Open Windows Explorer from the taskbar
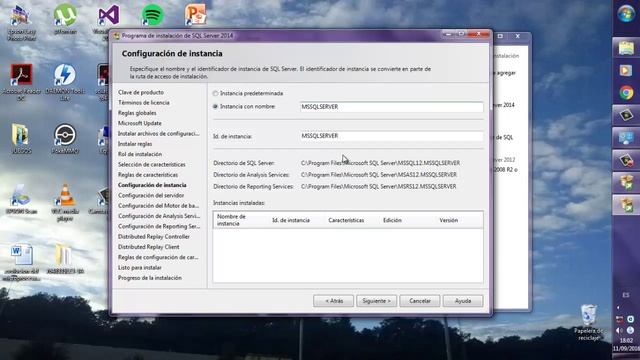640x360 pixels. 626,48
